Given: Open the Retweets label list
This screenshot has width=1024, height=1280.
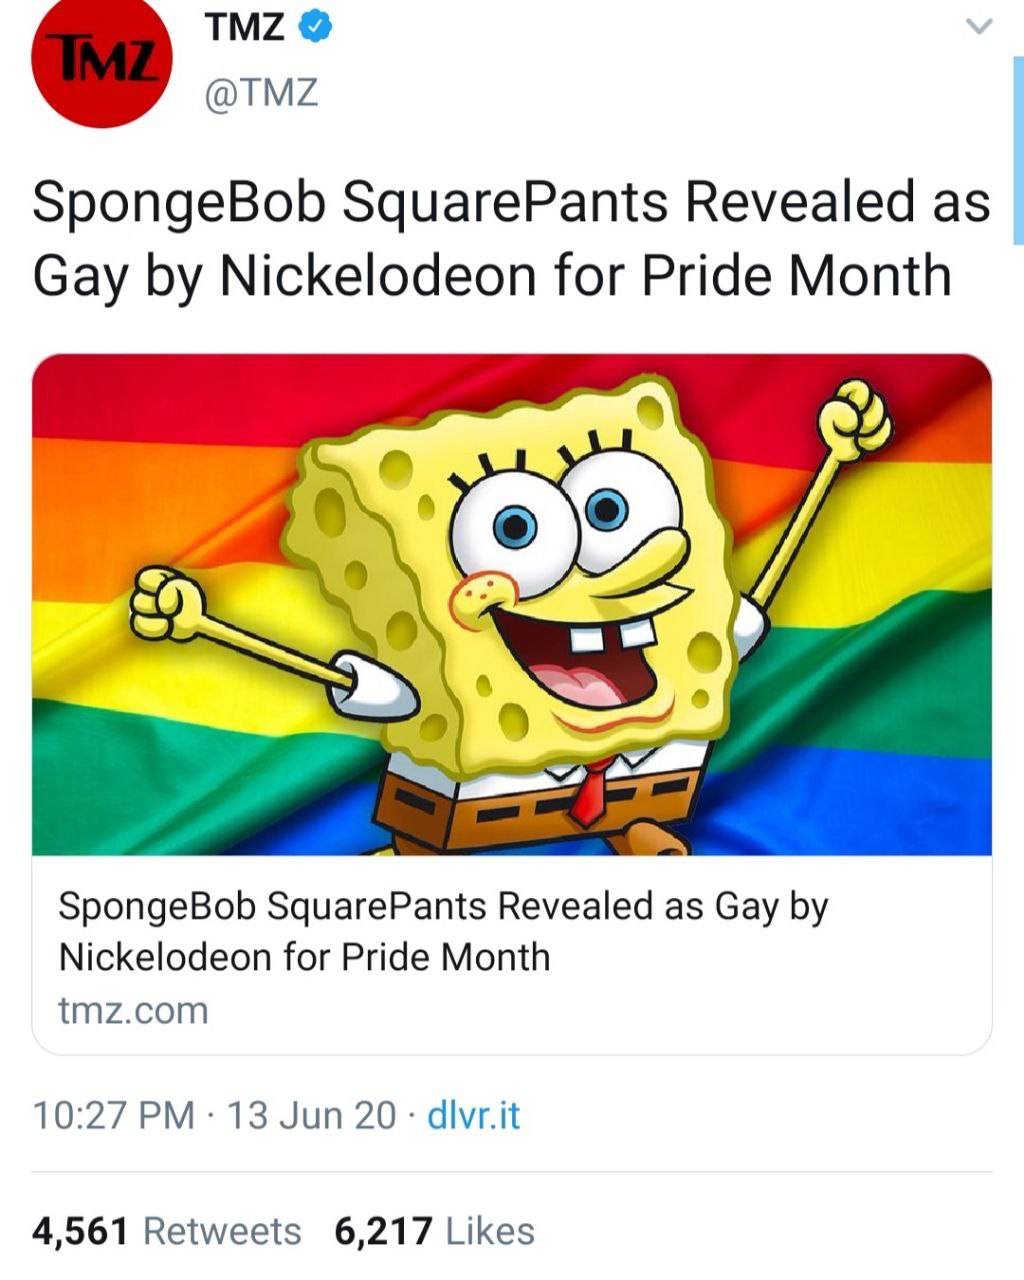Looking at the screenshot, I should [222, 1231].
